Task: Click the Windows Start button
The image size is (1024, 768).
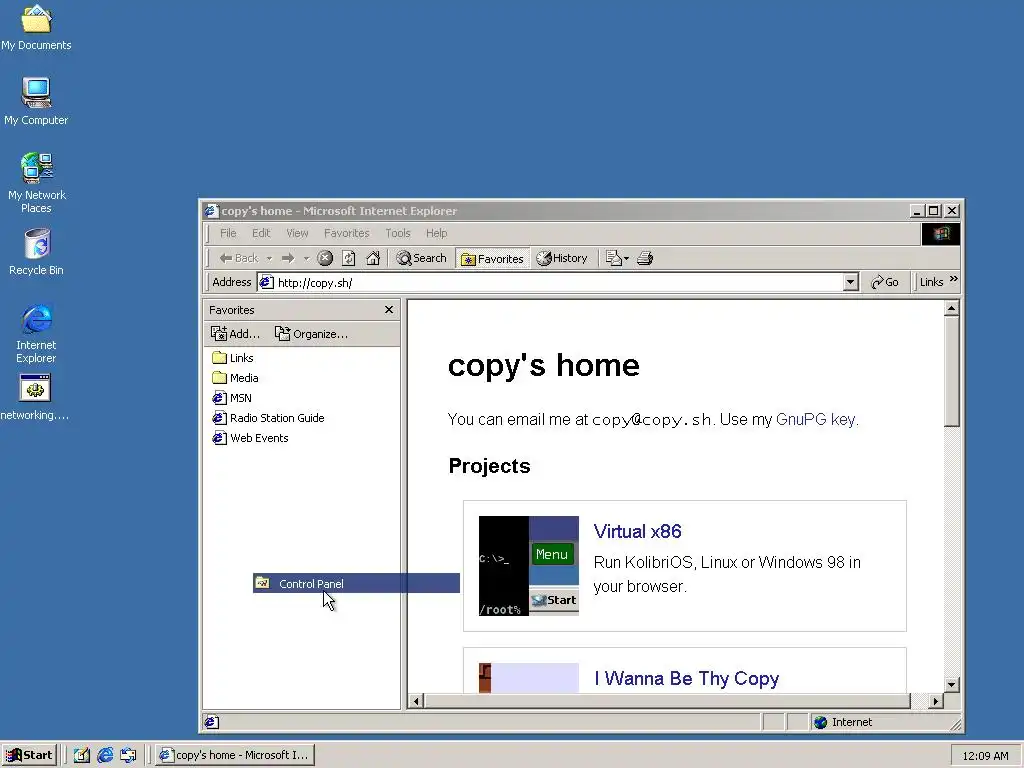Action: [29, 755]
